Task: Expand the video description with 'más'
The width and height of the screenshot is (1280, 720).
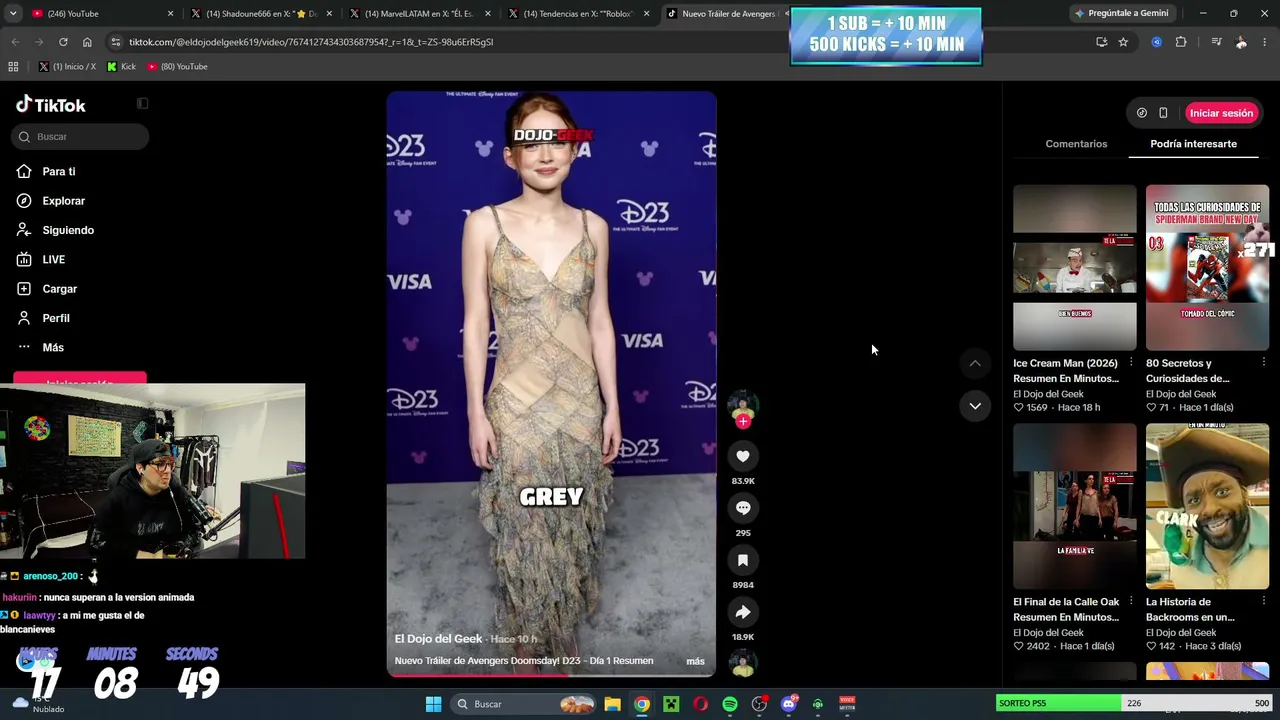Action: point(695,661)
